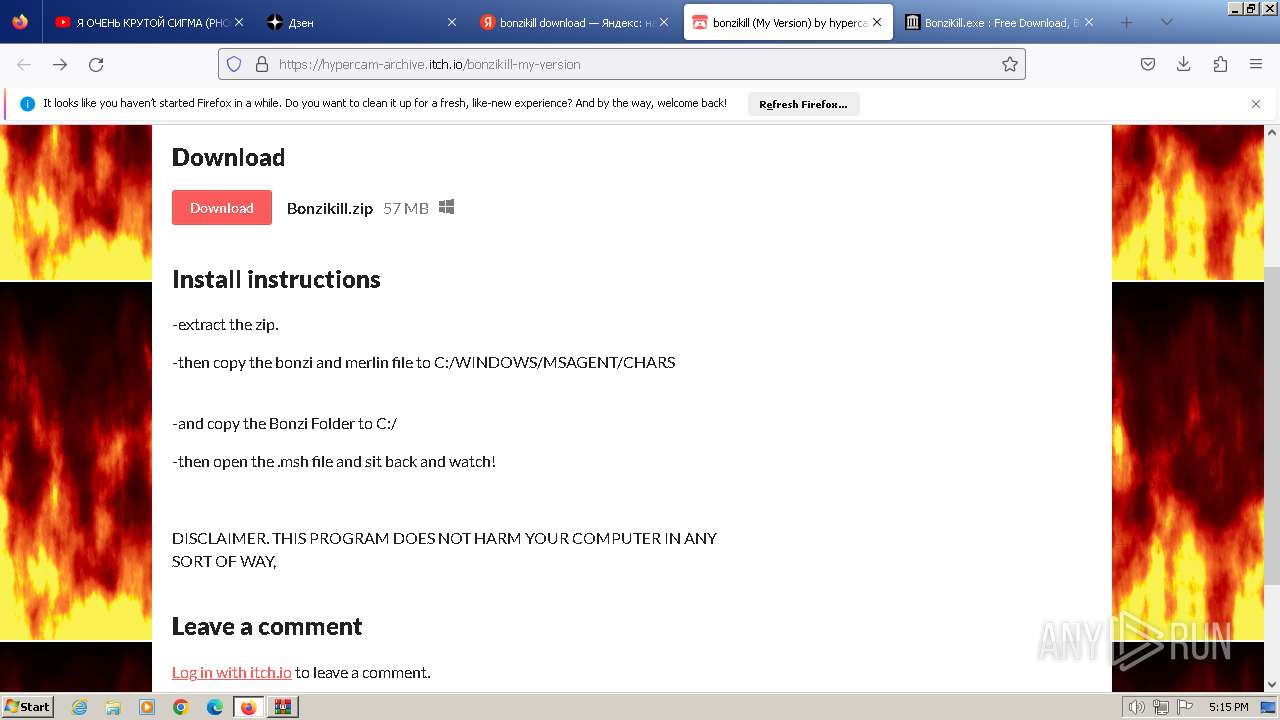The width and height of the screenshot is (1280, 720).
Task: Click the 'copy the Bonzi Folder to C:/' line
Action: pos(285,423)
